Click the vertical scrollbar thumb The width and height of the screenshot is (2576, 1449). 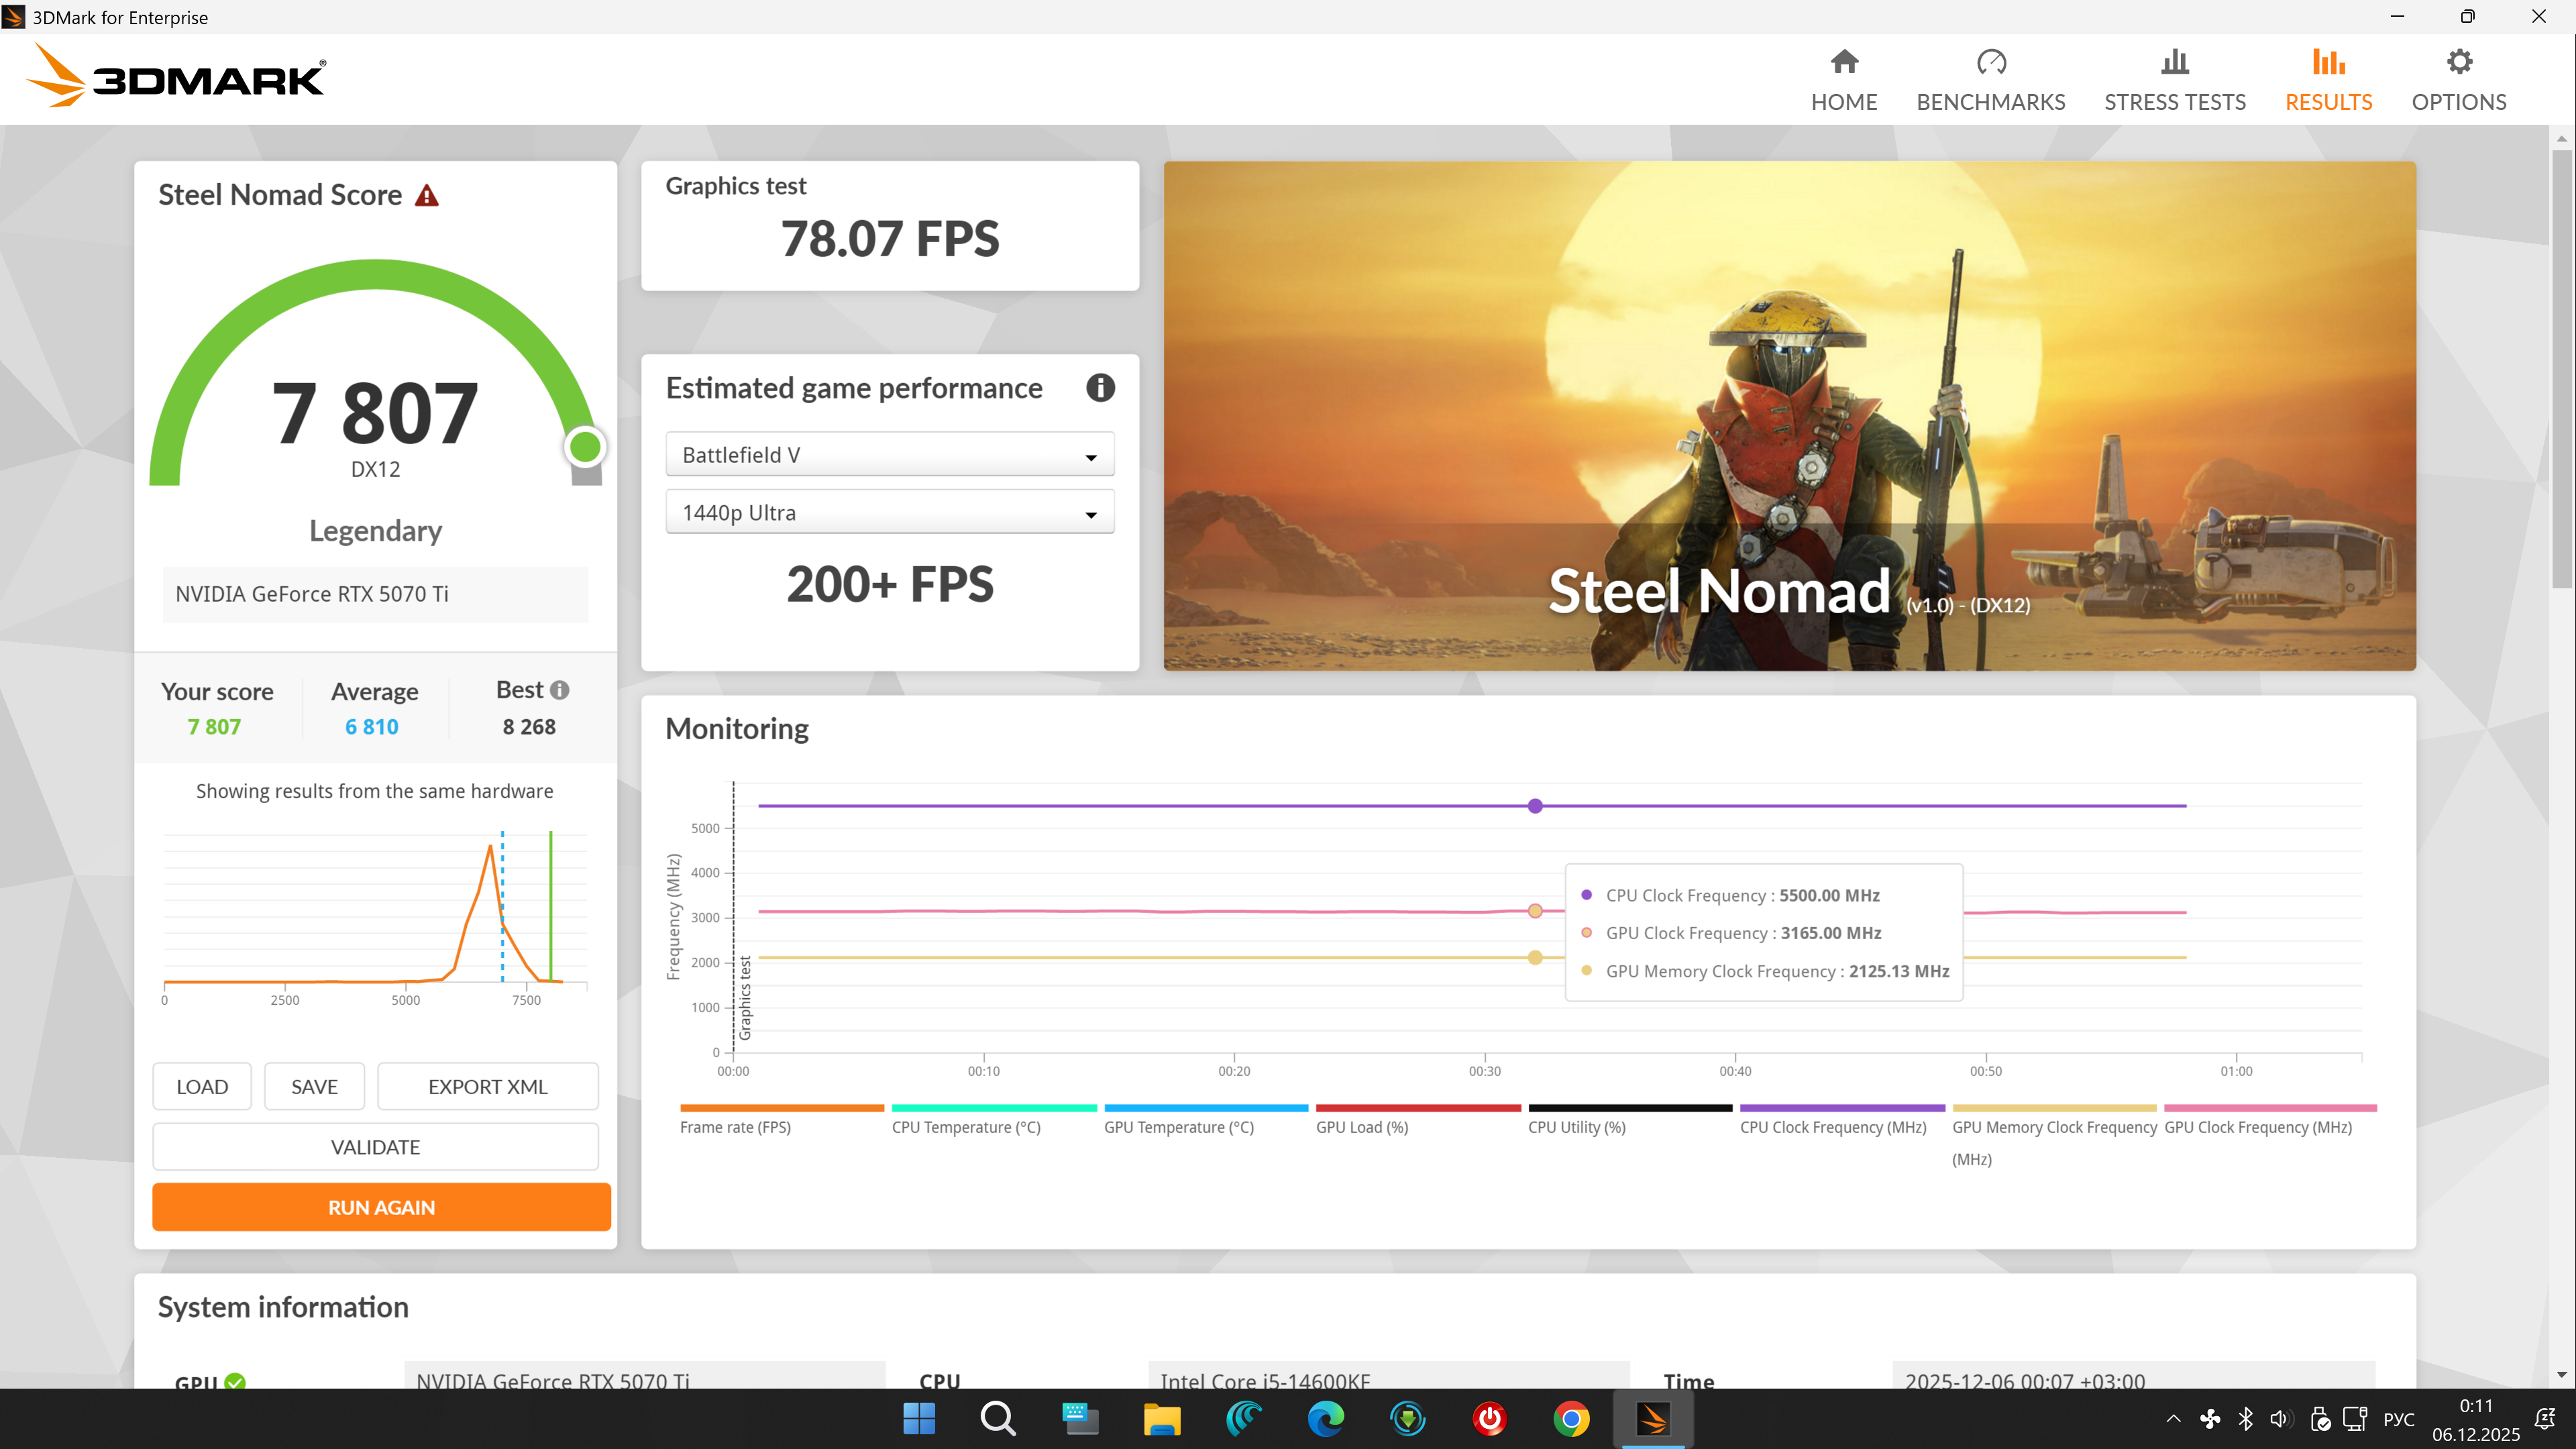point(2561,370)
